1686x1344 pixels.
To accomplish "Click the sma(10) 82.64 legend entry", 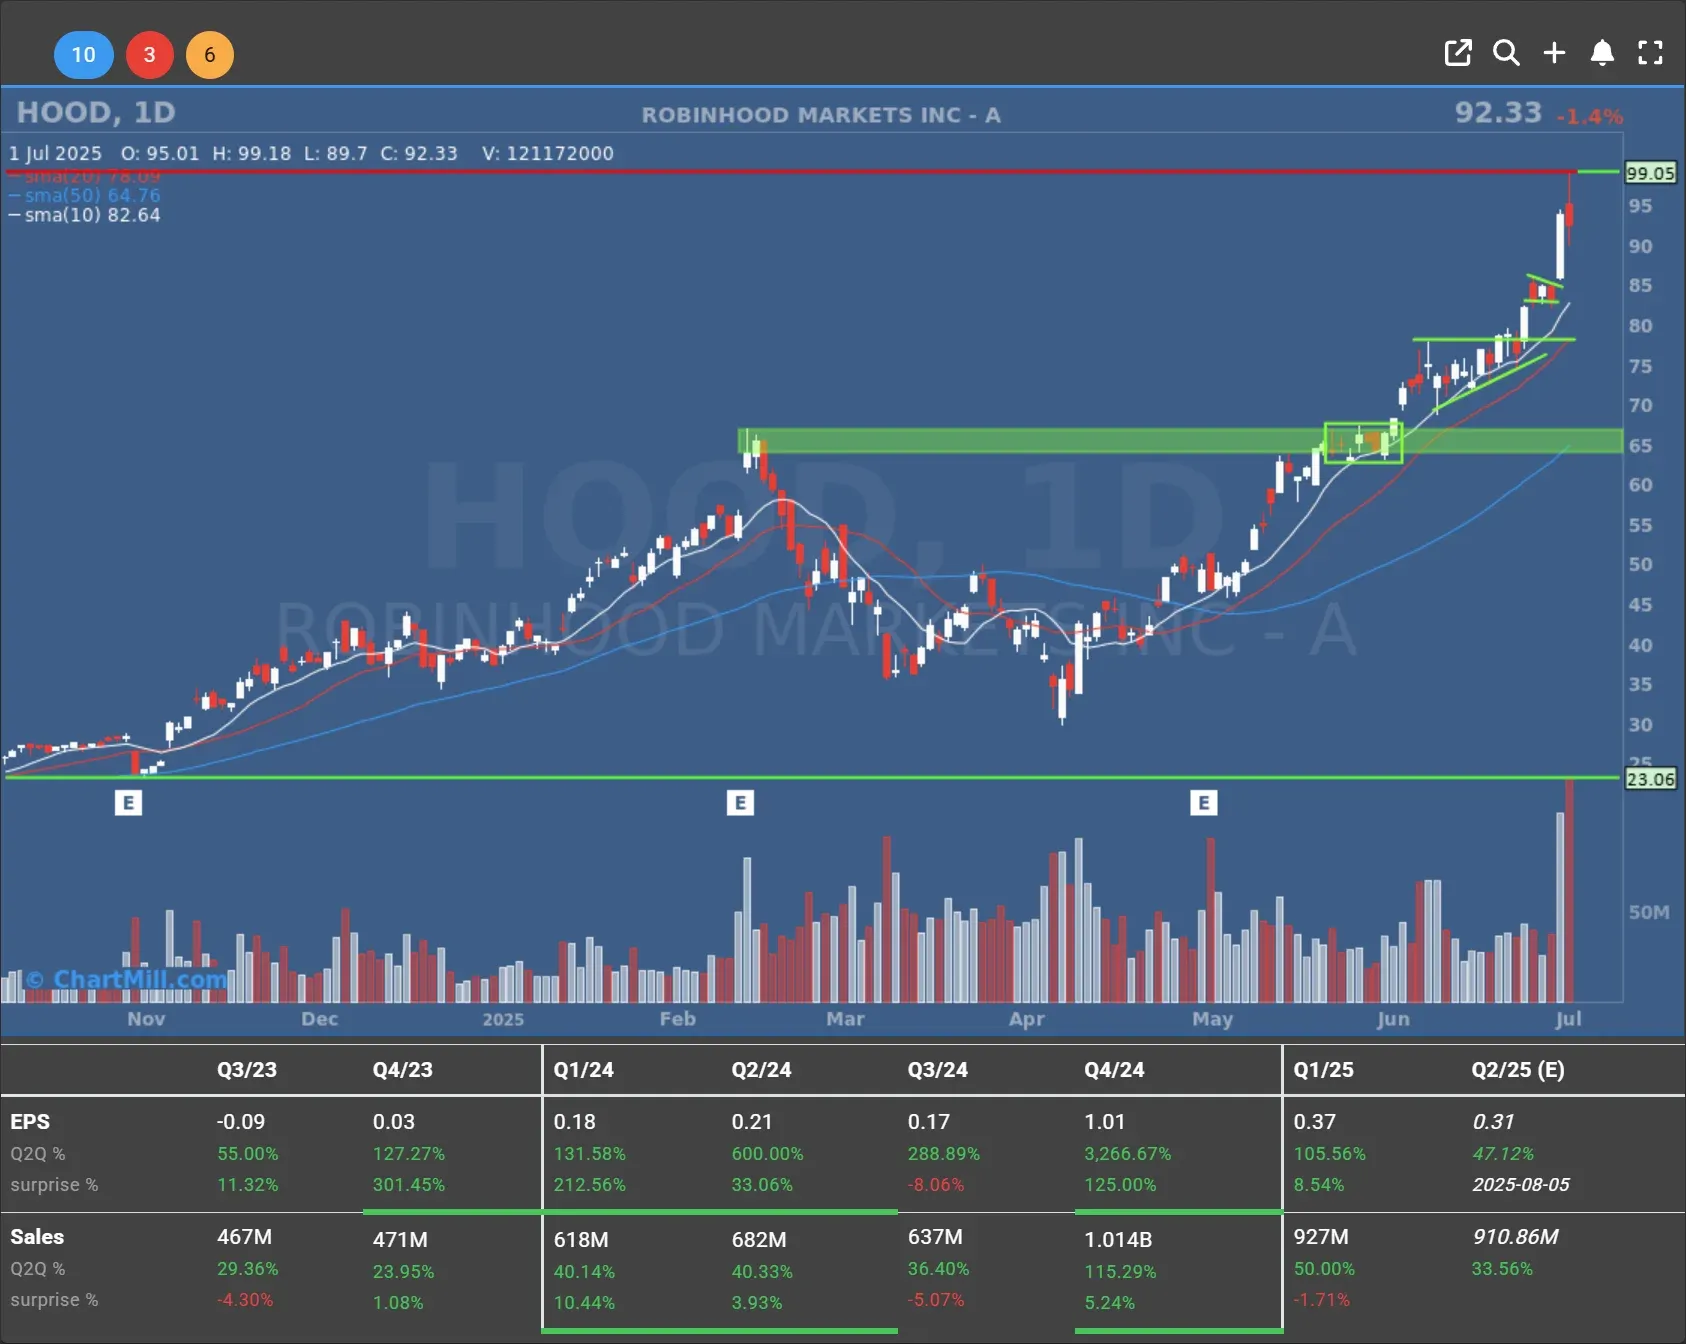I will coord(85,215).
